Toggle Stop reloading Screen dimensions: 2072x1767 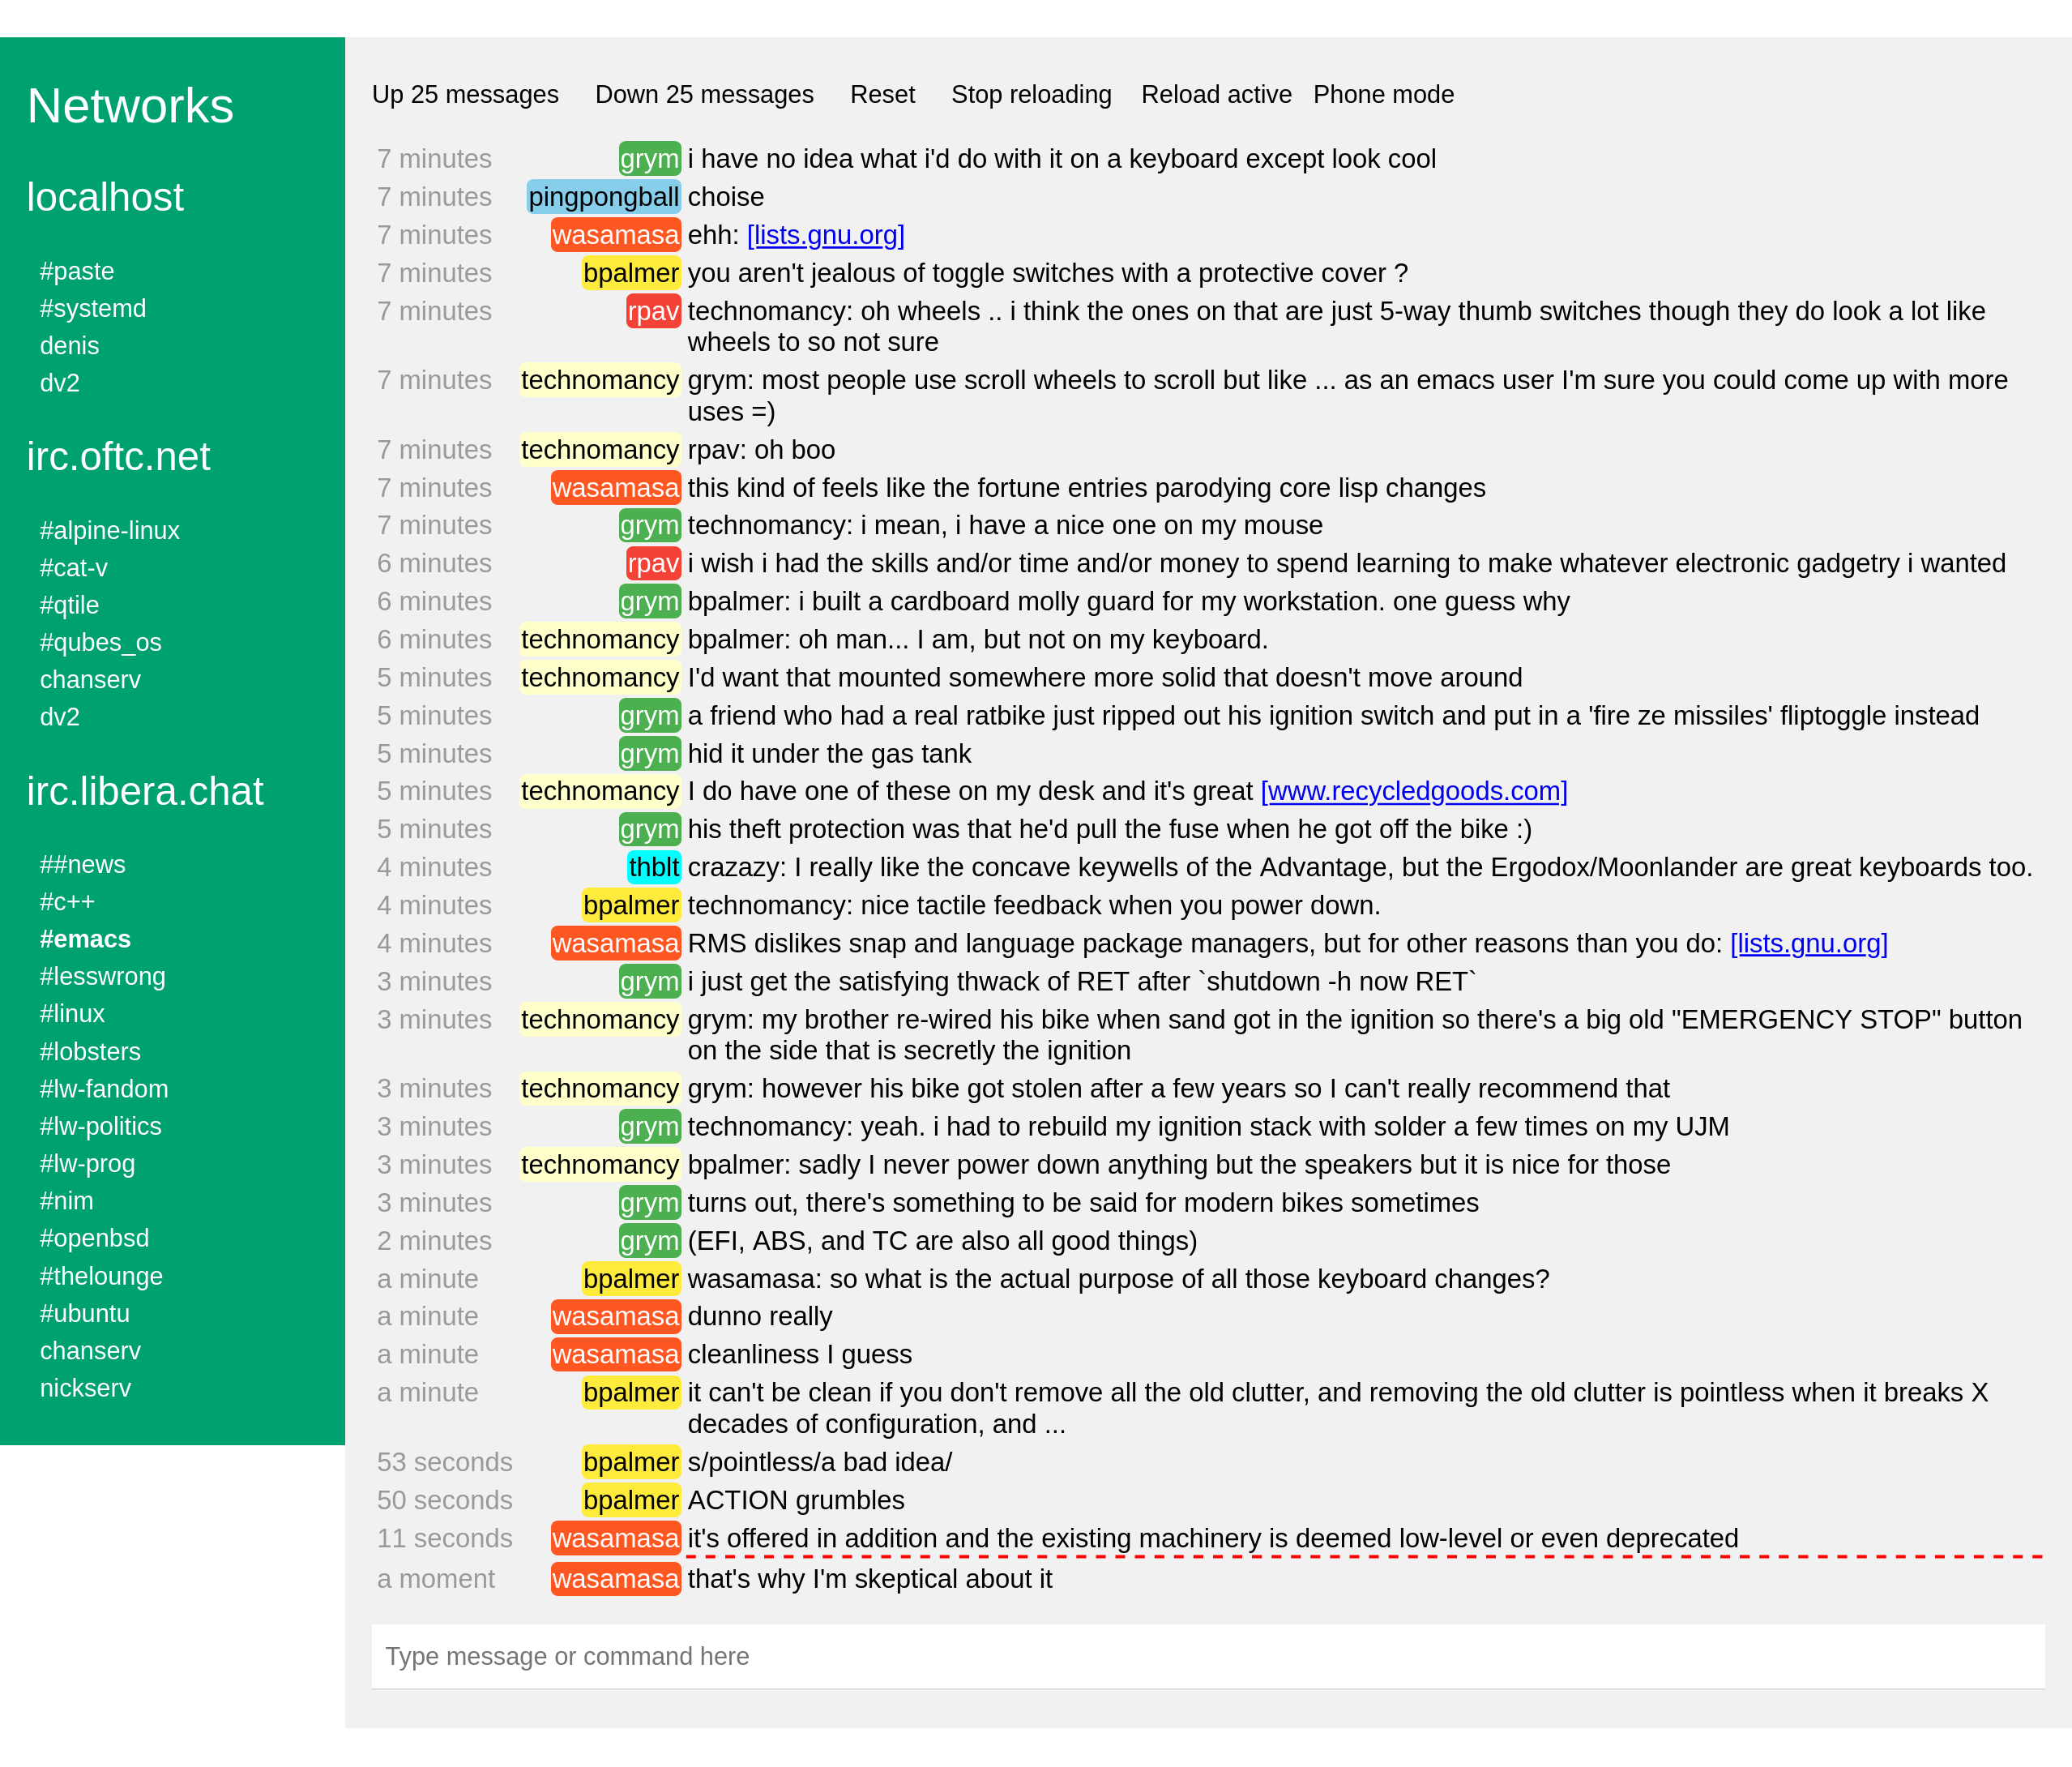tap(1031, 94)
